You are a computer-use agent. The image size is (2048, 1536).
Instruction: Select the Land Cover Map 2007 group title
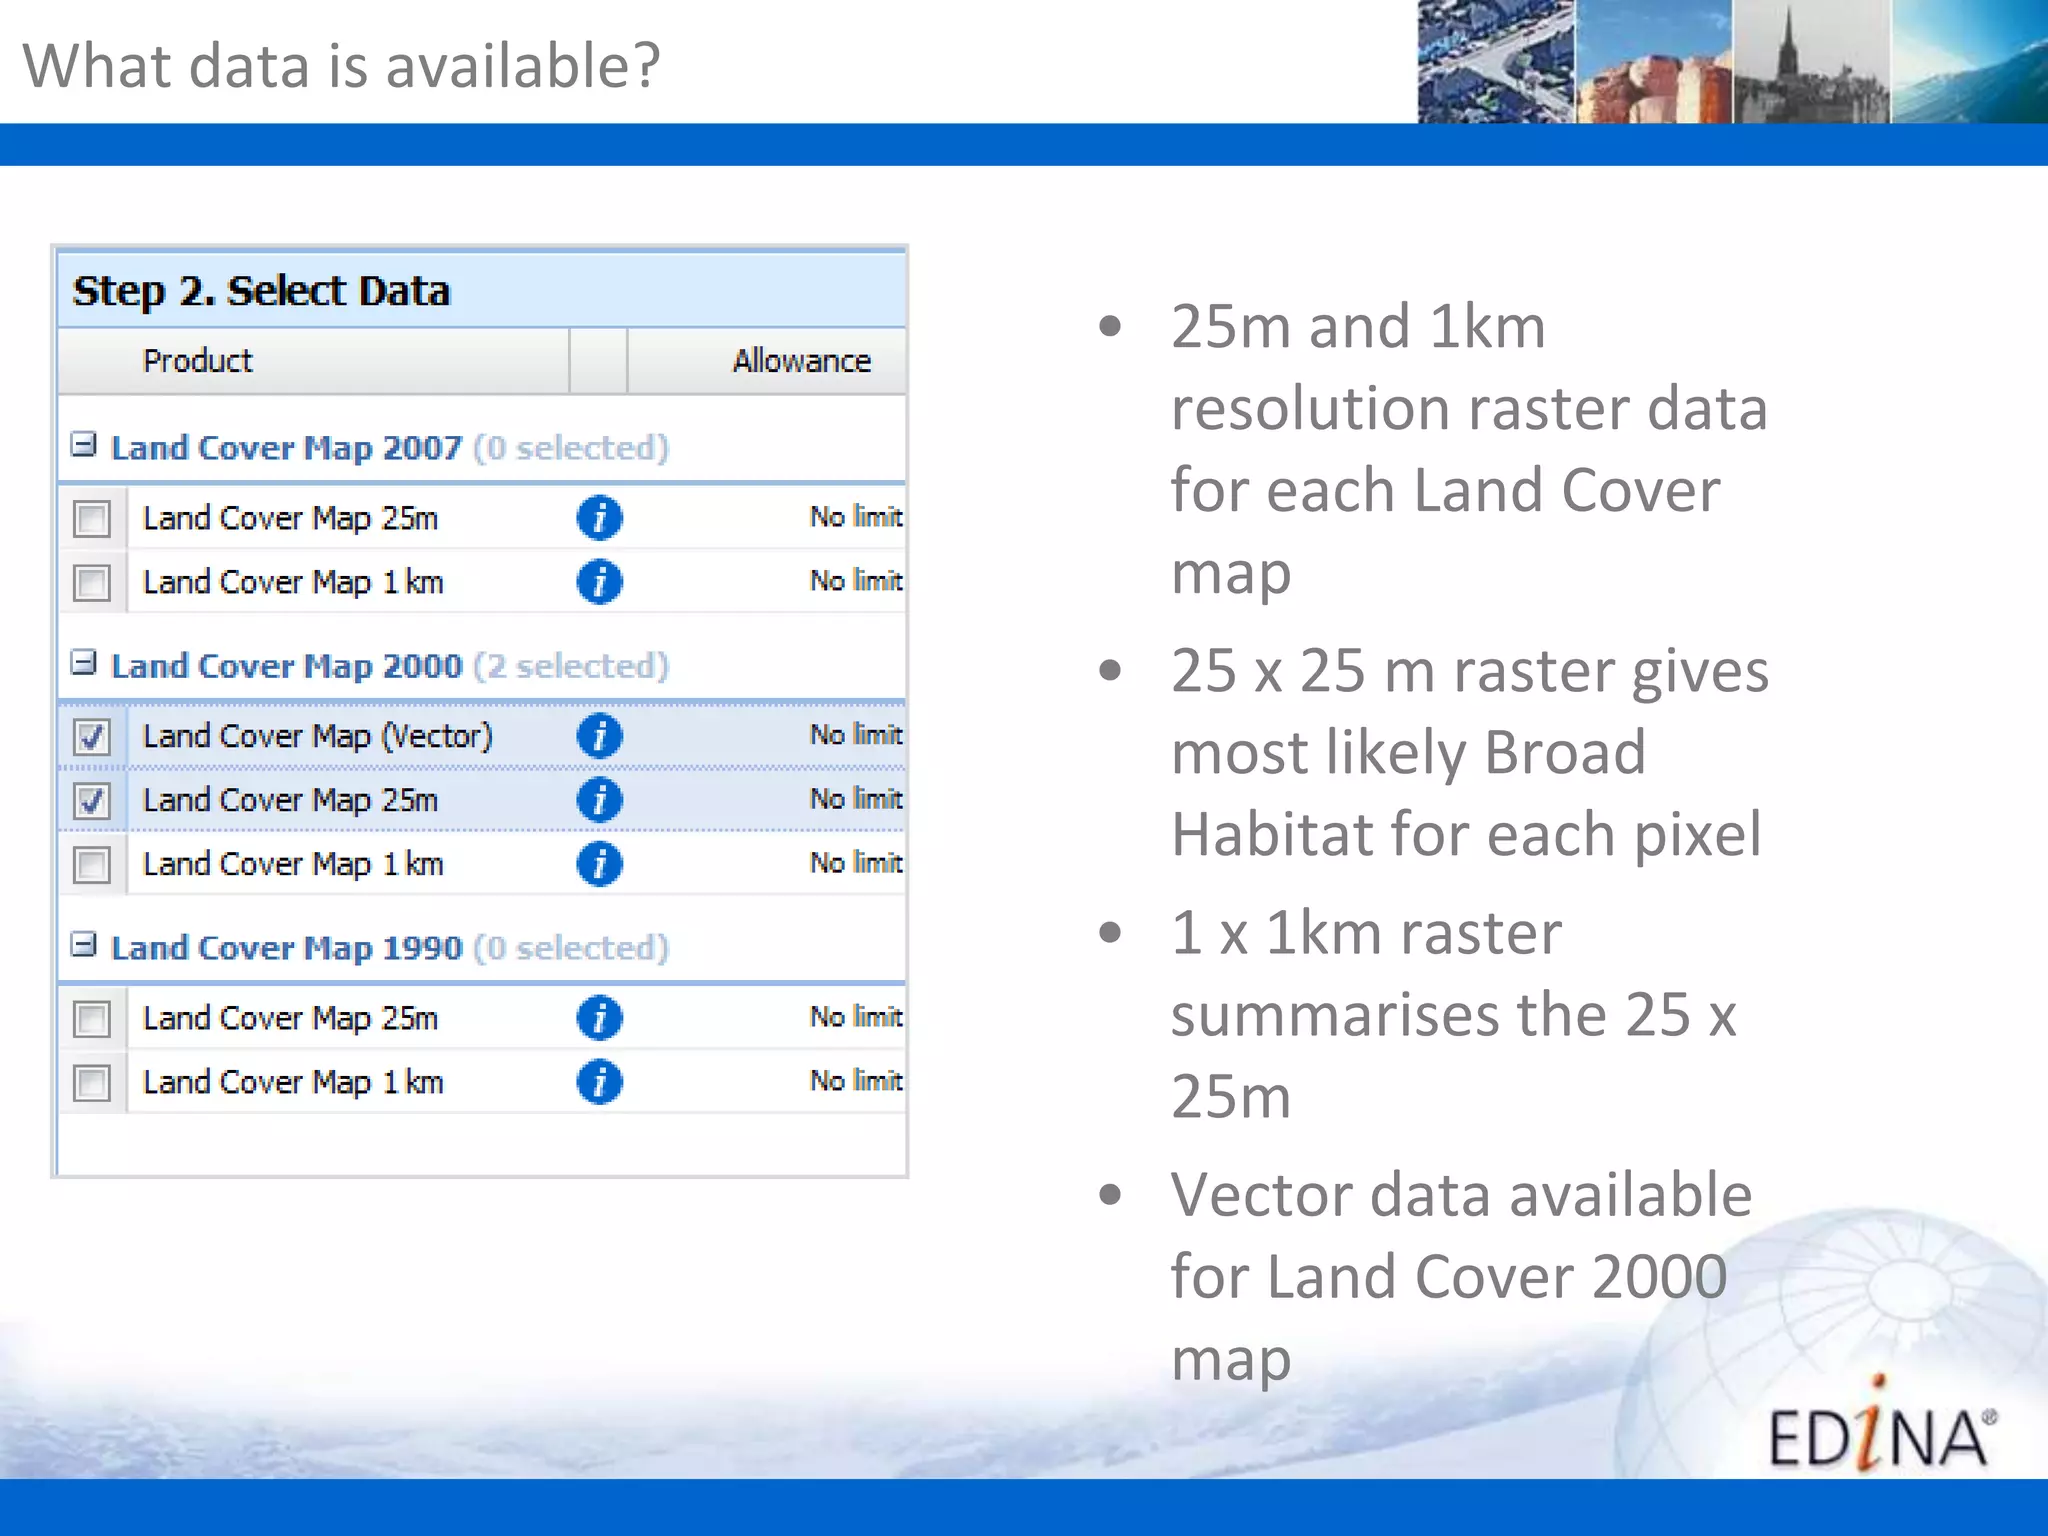(286, 448)
